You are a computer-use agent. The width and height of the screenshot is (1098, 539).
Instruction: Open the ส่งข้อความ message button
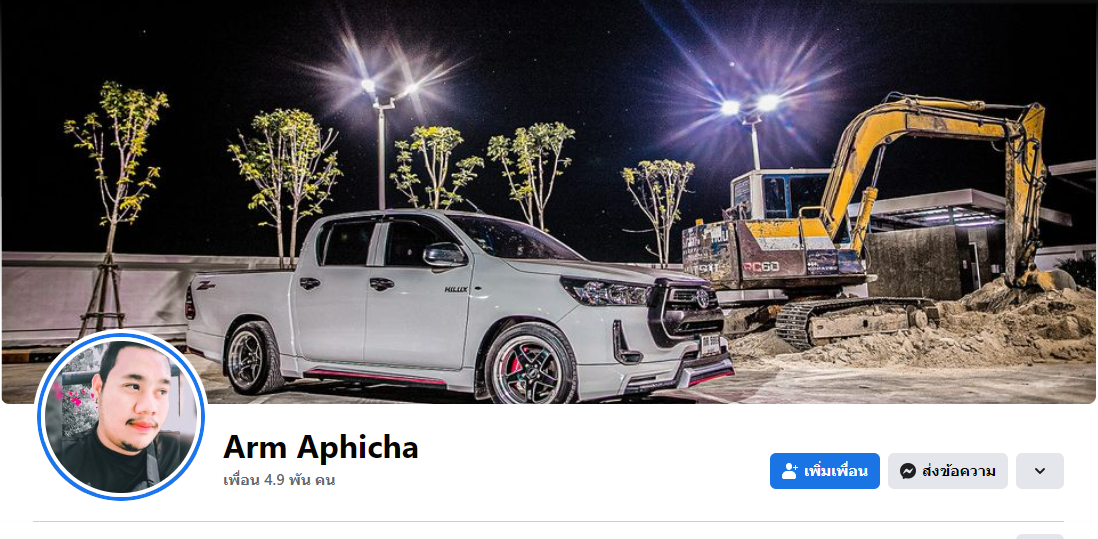pyautogui.click(x=947, y=471)
